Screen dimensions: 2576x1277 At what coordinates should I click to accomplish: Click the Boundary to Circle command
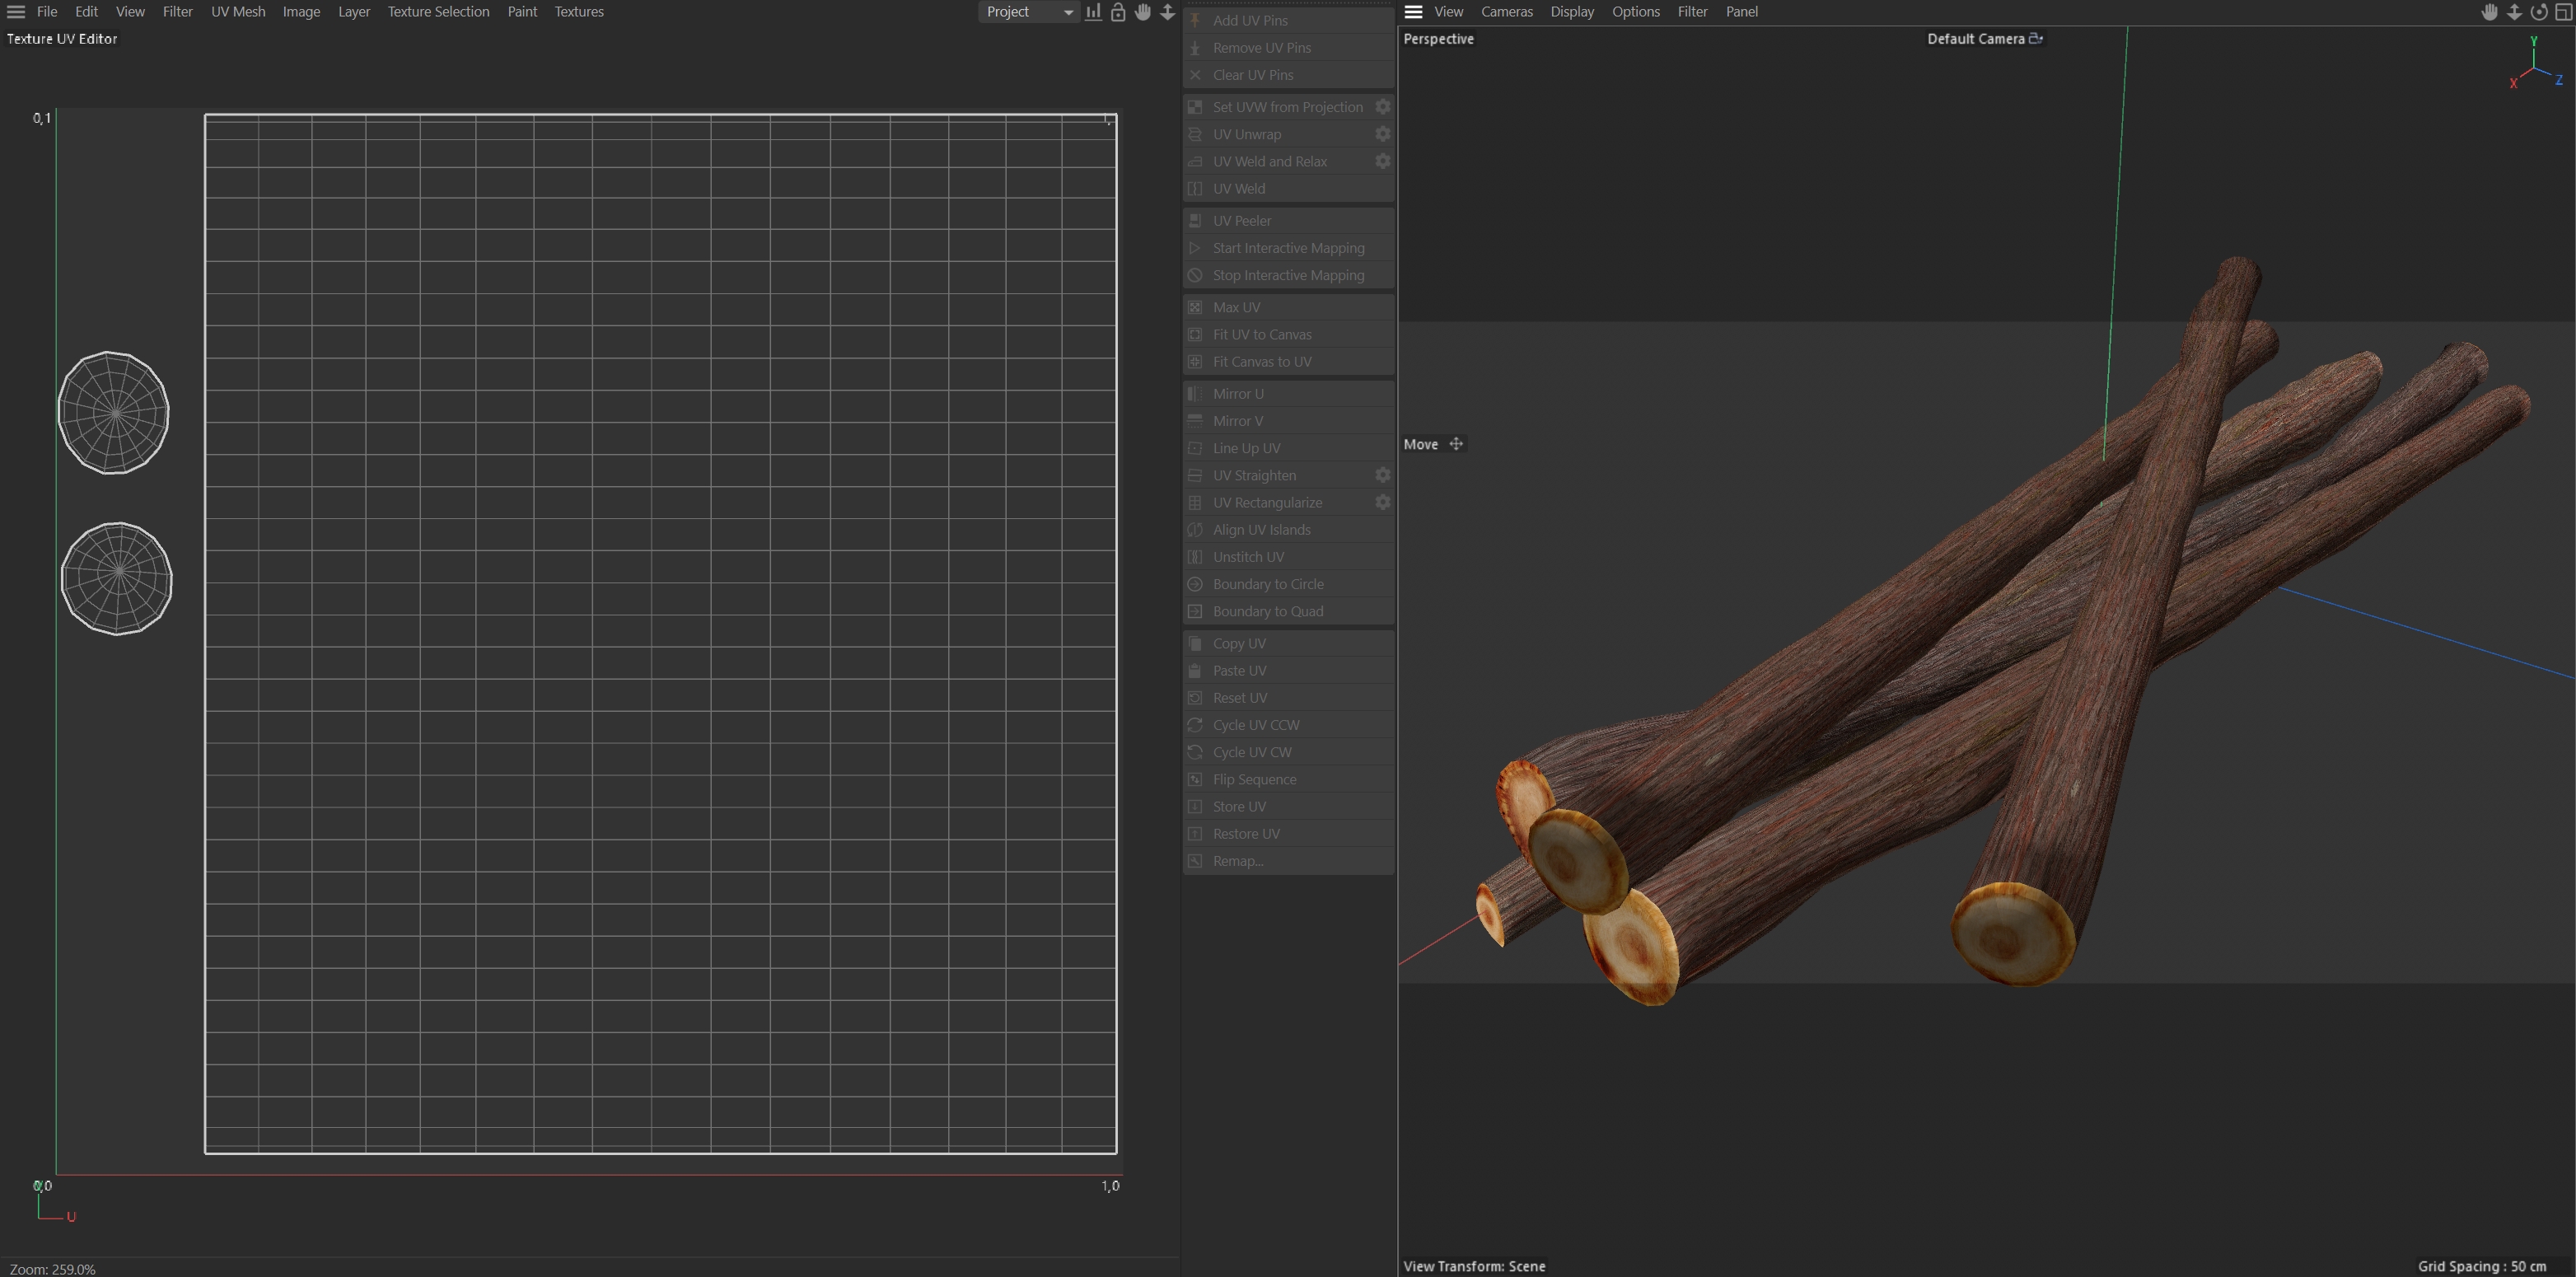pos(1267,584)
